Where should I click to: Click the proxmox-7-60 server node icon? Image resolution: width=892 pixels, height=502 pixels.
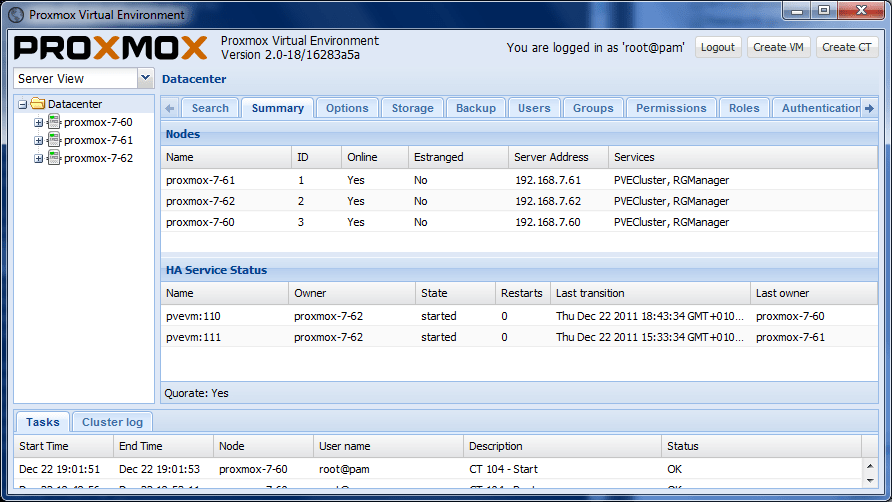click(x=54, y=122)
